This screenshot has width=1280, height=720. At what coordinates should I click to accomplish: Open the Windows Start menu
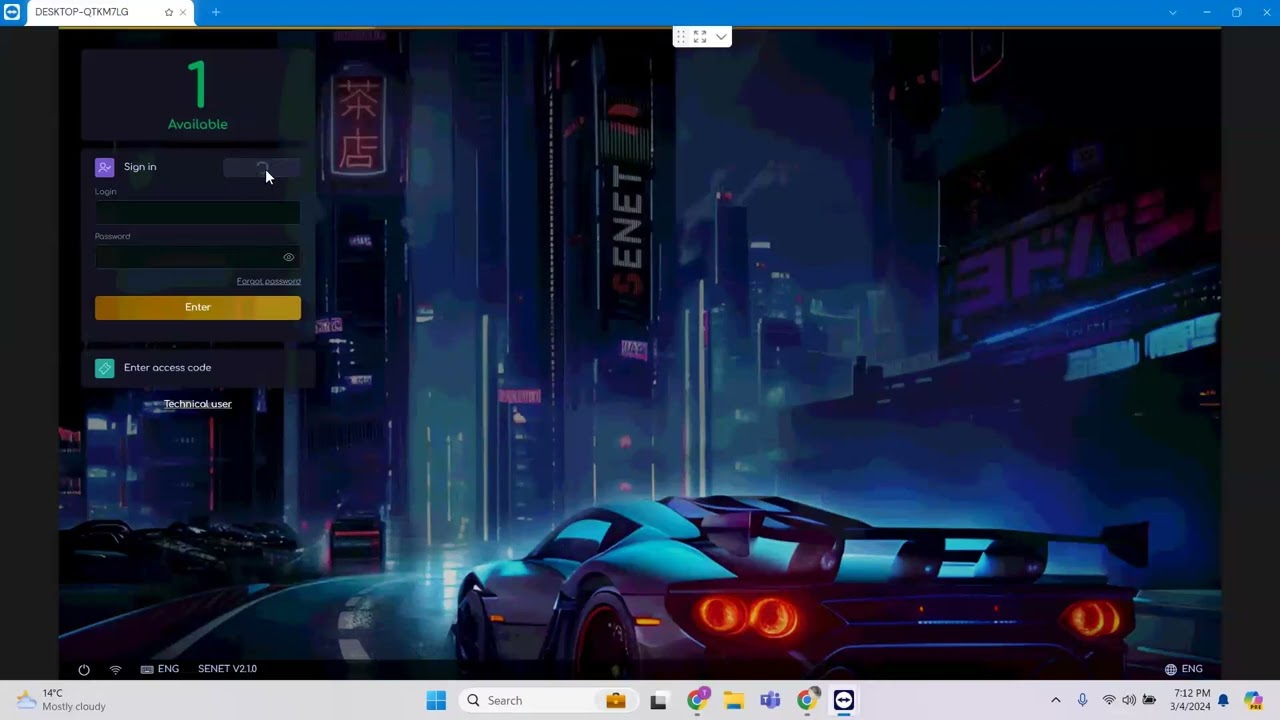coord(436,701)
